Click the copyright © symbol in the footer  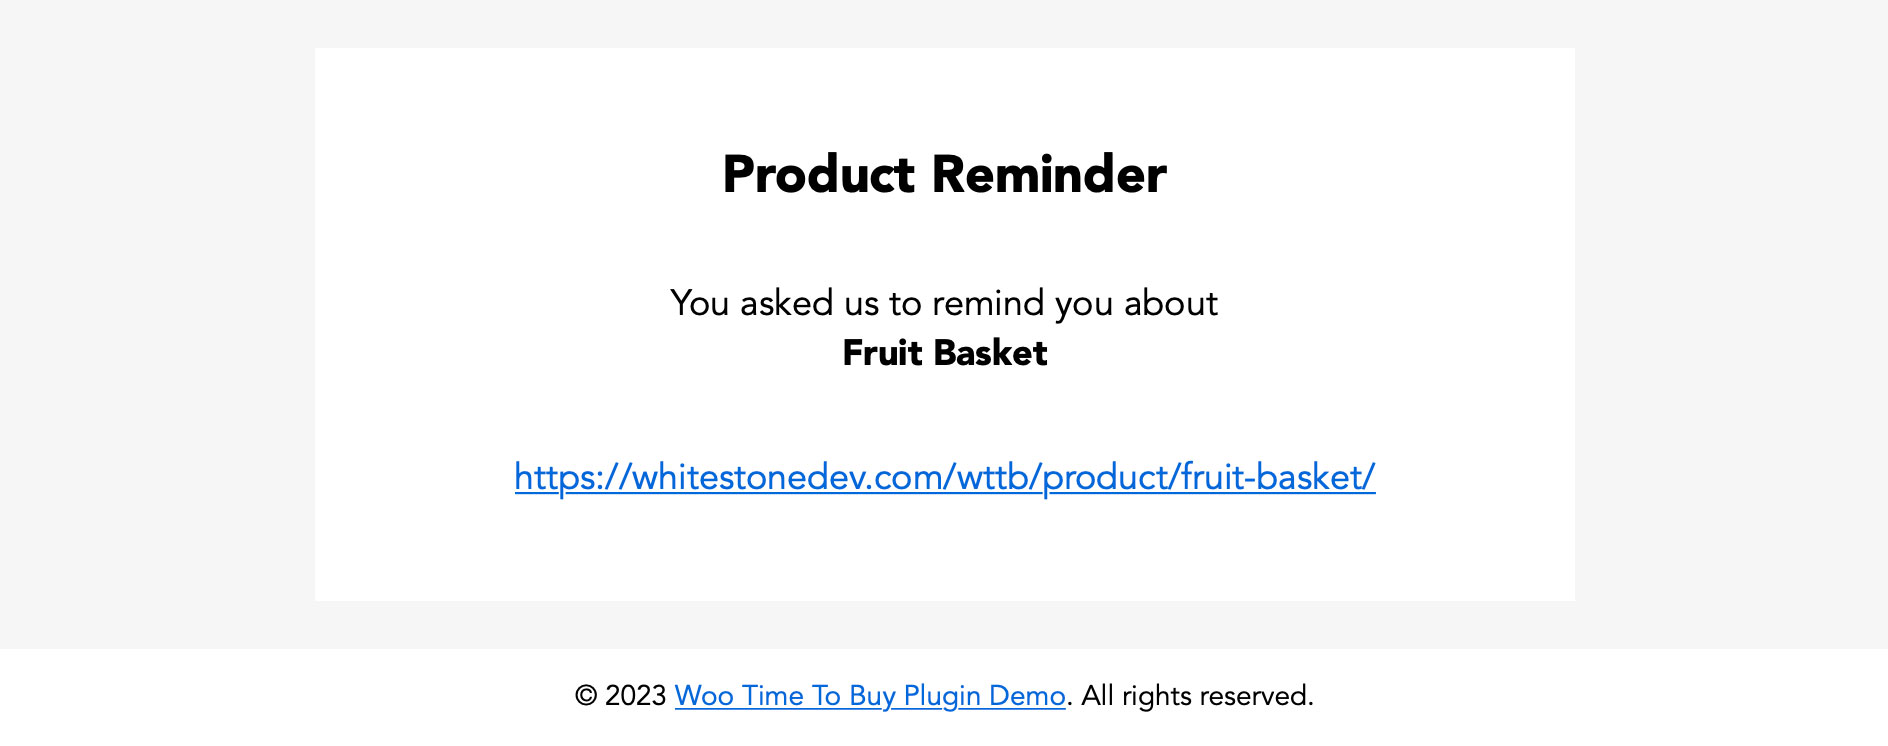[586, 696]
